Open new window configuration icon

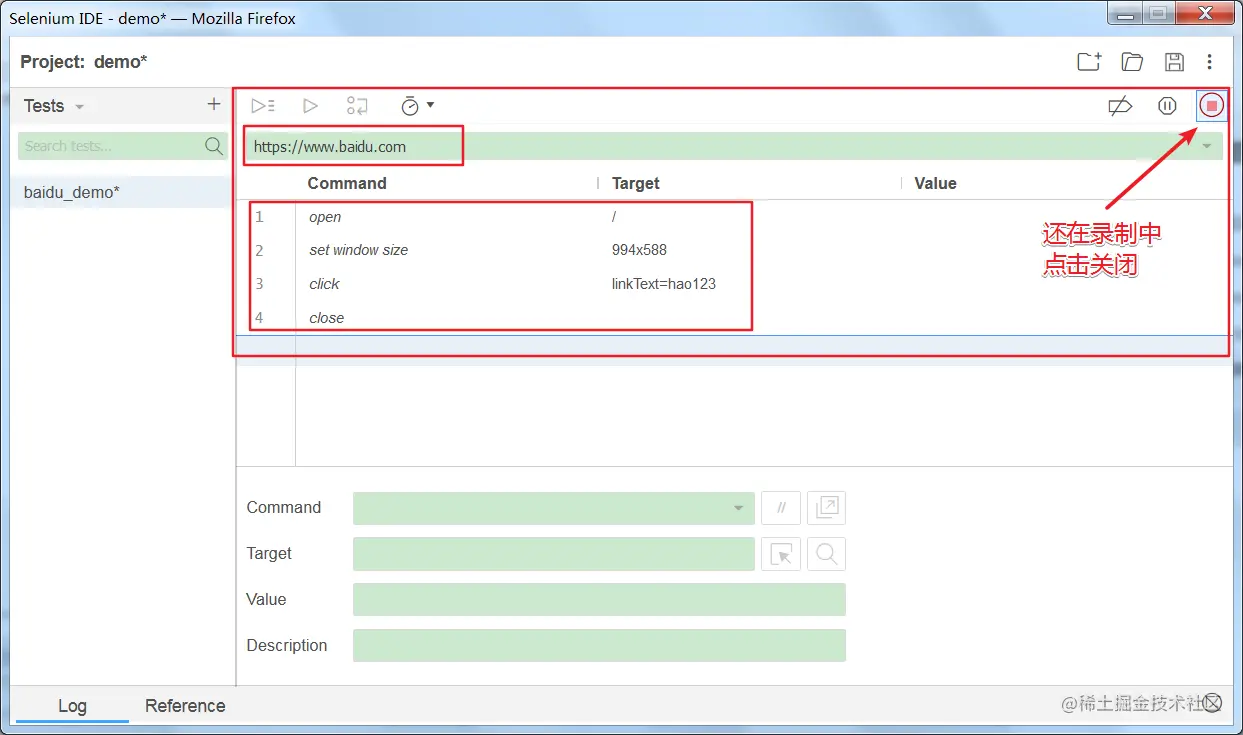pyautogui.click(x=826, y=508)
